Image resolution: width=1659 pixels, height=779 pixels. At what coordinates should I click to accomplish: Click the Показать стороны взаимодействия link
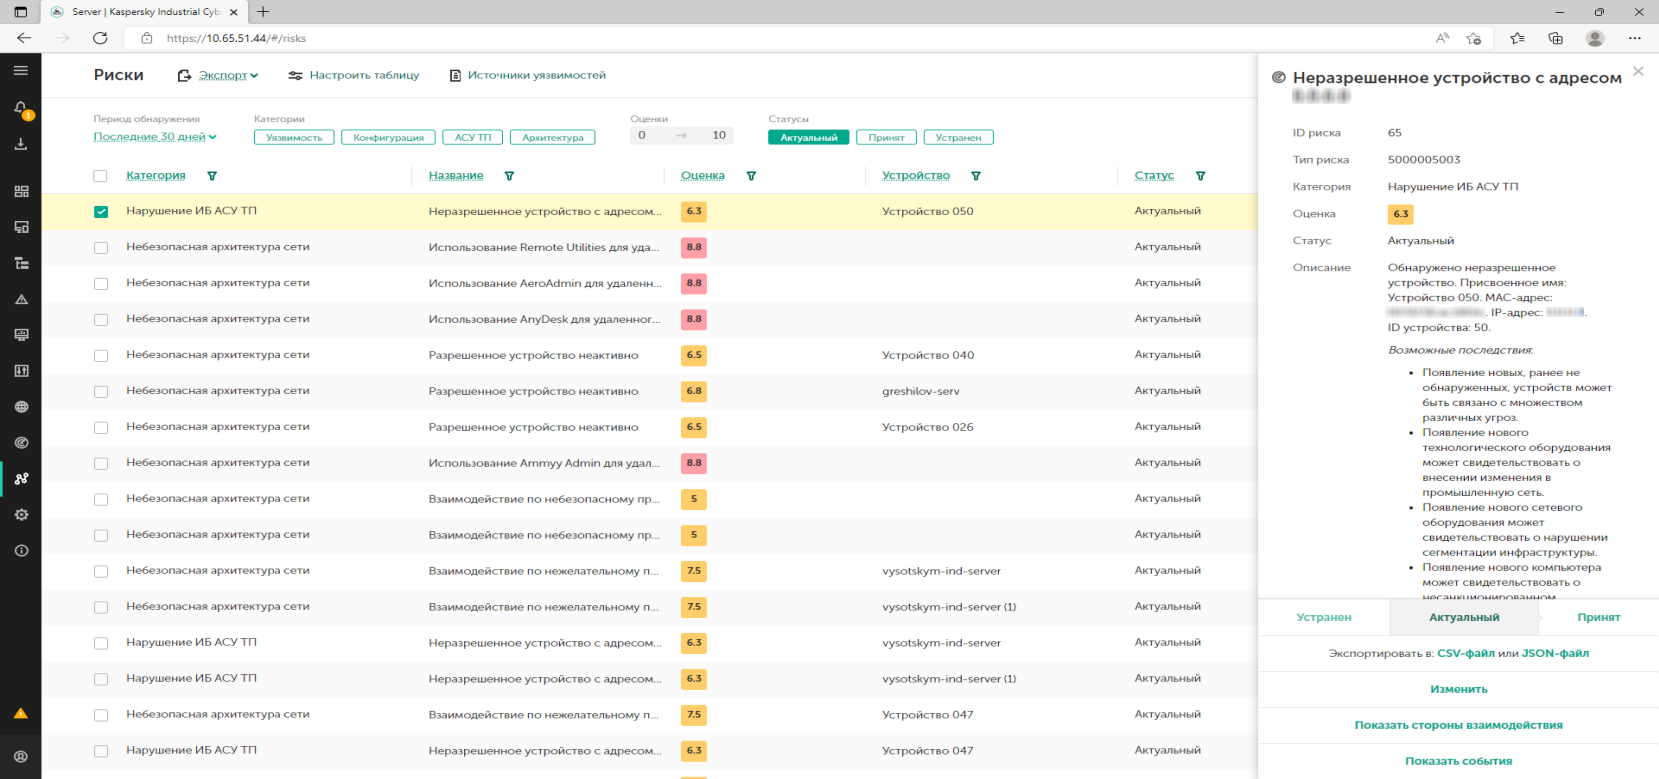point(1458,726)
